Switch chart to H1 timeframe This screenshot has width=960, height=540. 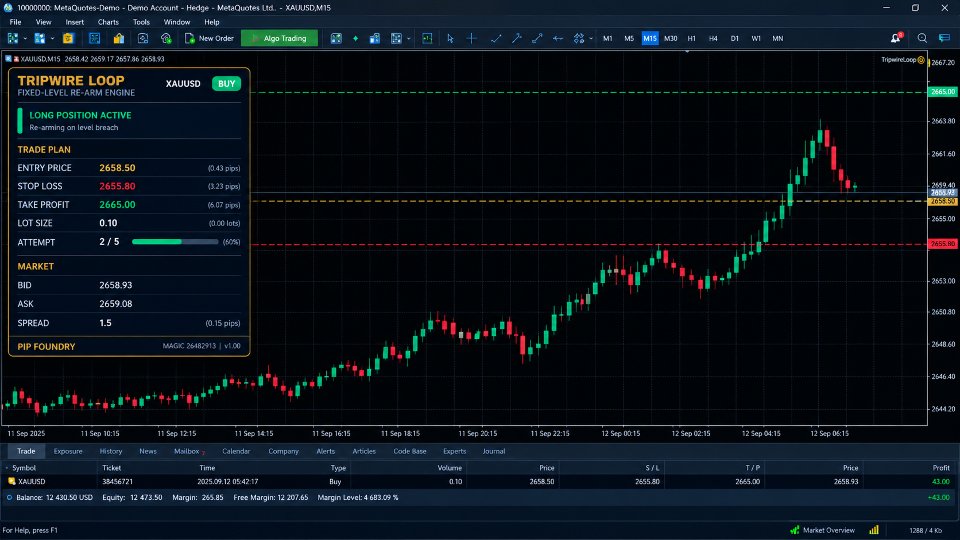click(x=691, y=38)
